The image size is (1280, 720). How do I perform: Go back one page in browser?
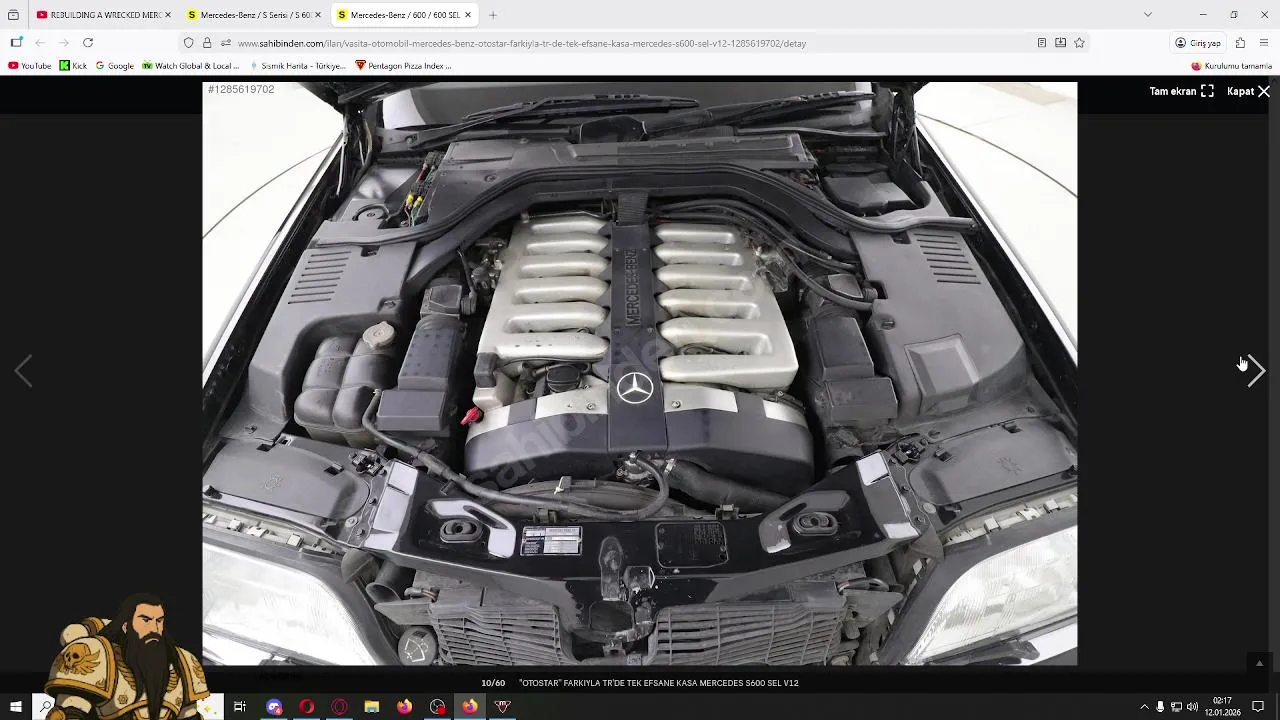[x=40, y=43]
